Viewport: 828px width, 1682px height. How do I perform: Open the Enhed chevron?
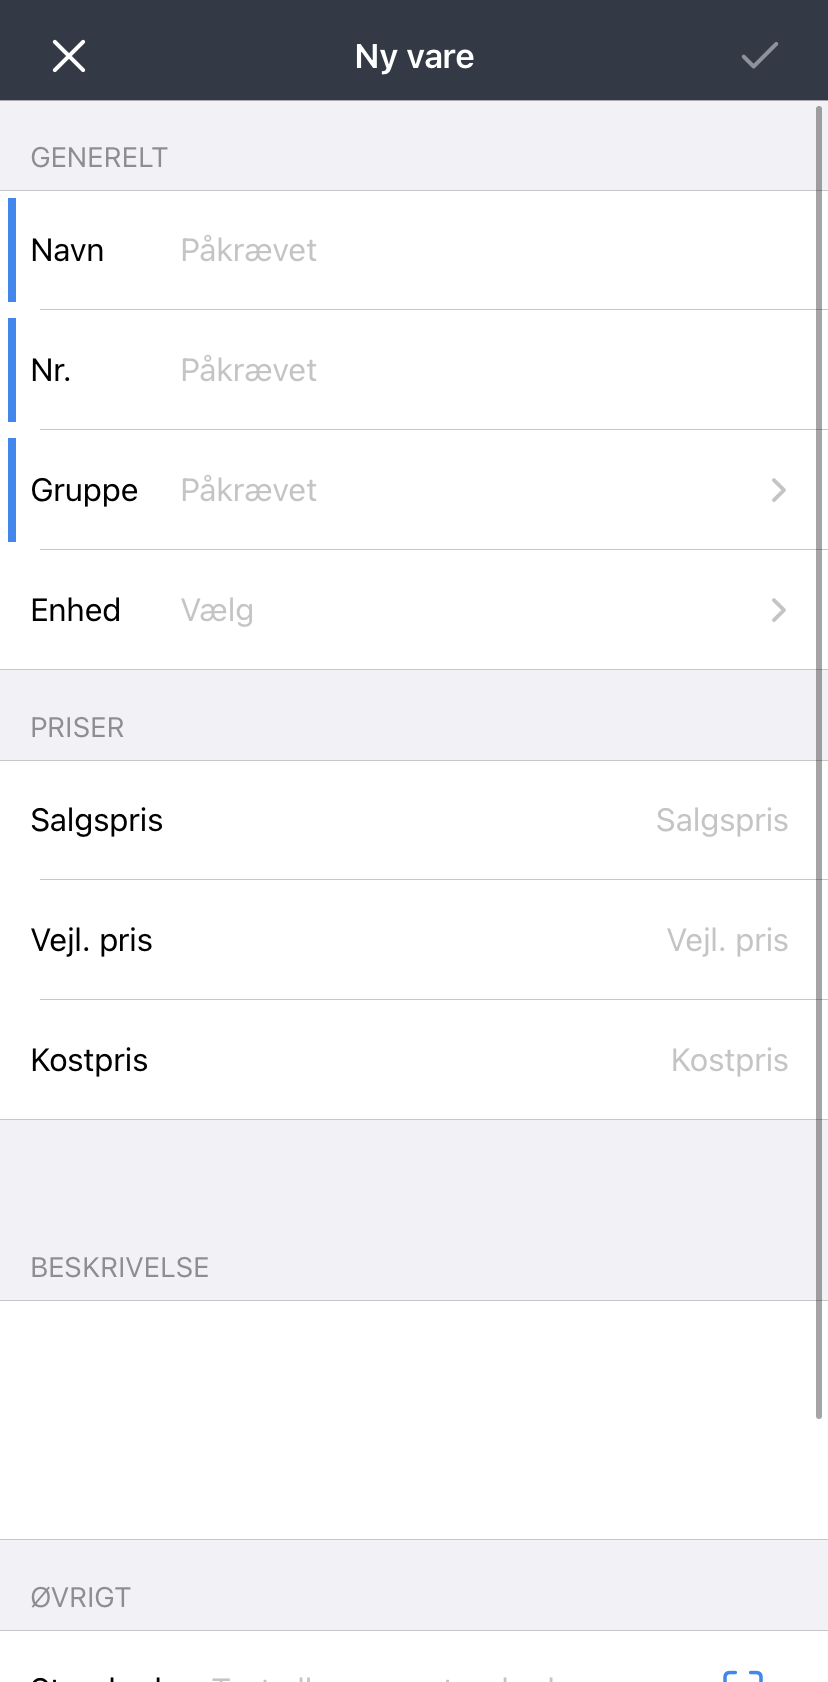[778, 610]
